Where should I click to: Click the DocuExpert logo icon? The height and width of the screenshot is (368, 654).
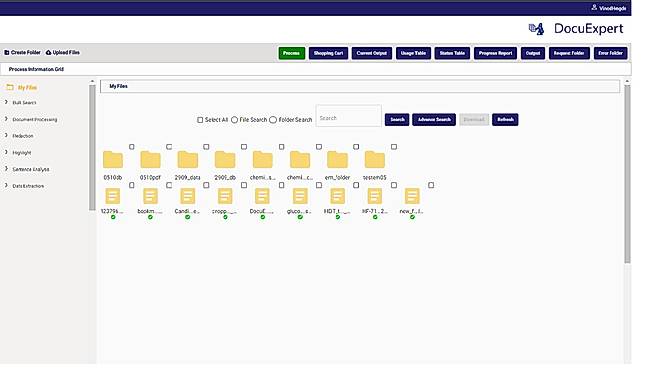click(536, 29)
